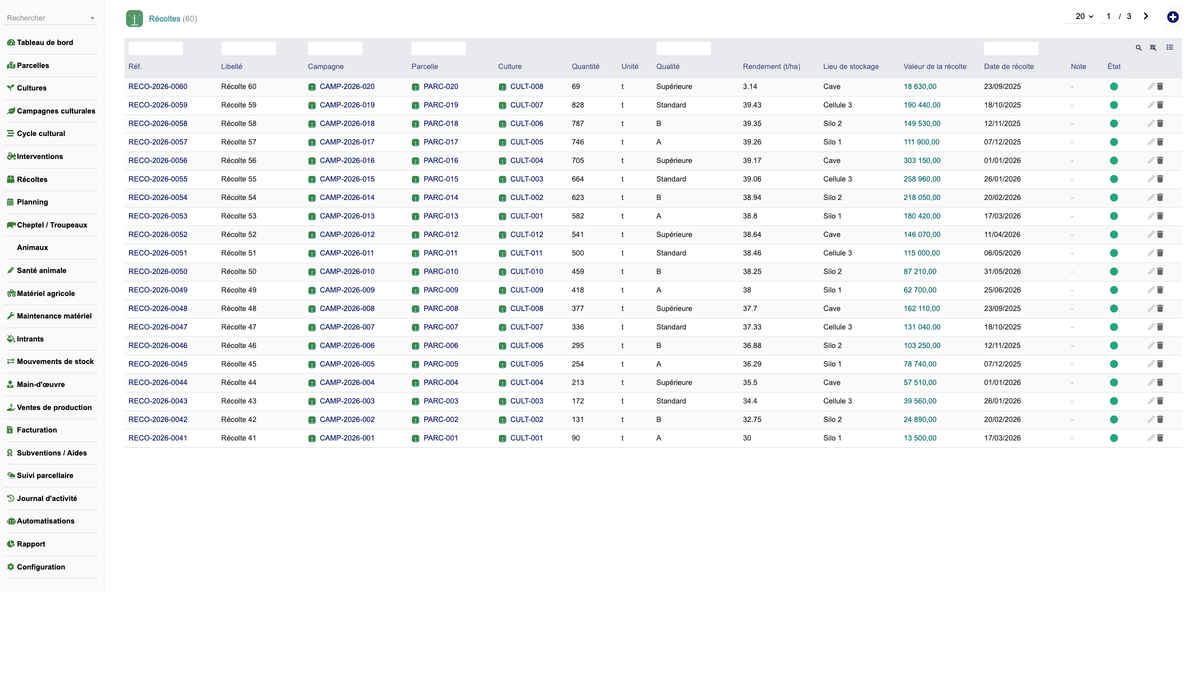Click the Tableau de bord sidebar icon
The height and width of the screenshot is (675, 1200).
[x=11, y=43]
